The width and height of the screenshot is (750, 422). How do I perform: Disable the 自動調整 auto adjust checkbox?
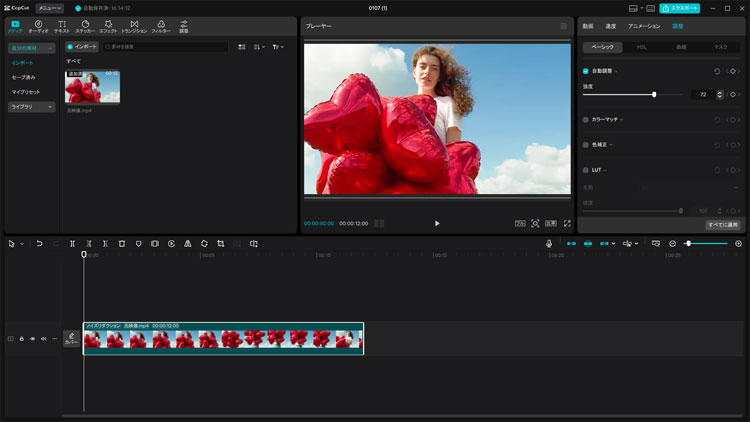click(586, 71)
